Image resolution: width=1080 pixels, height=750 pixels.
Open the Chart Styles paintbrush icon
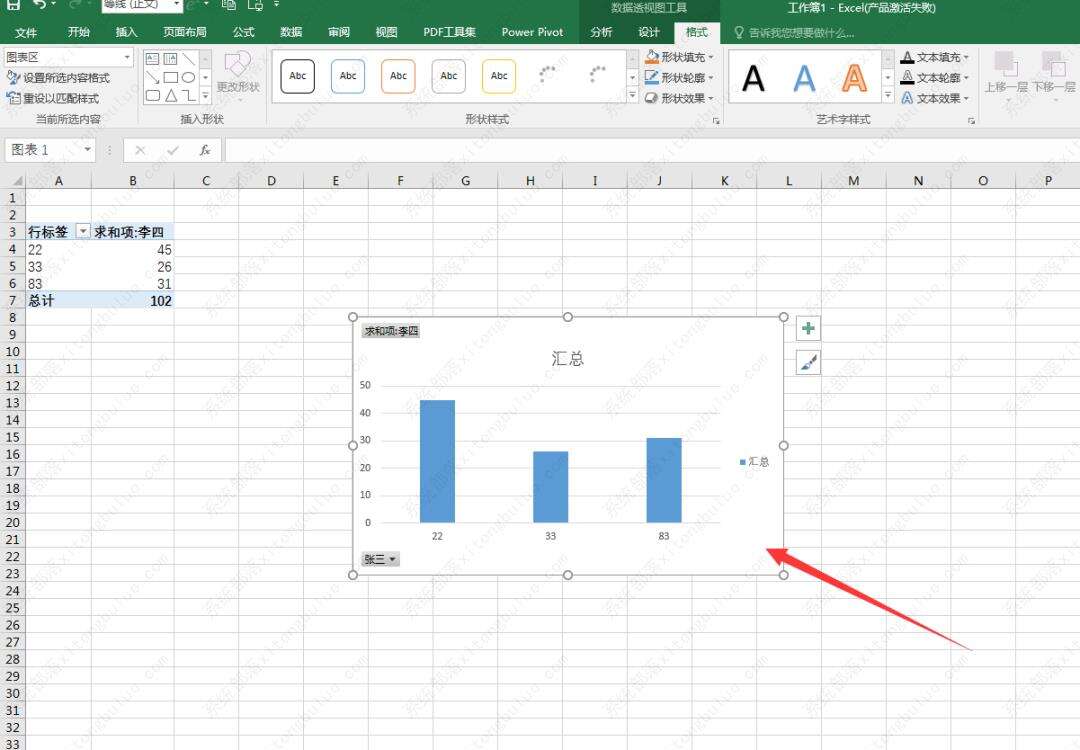pyautogui.click(x=808, y=363)
